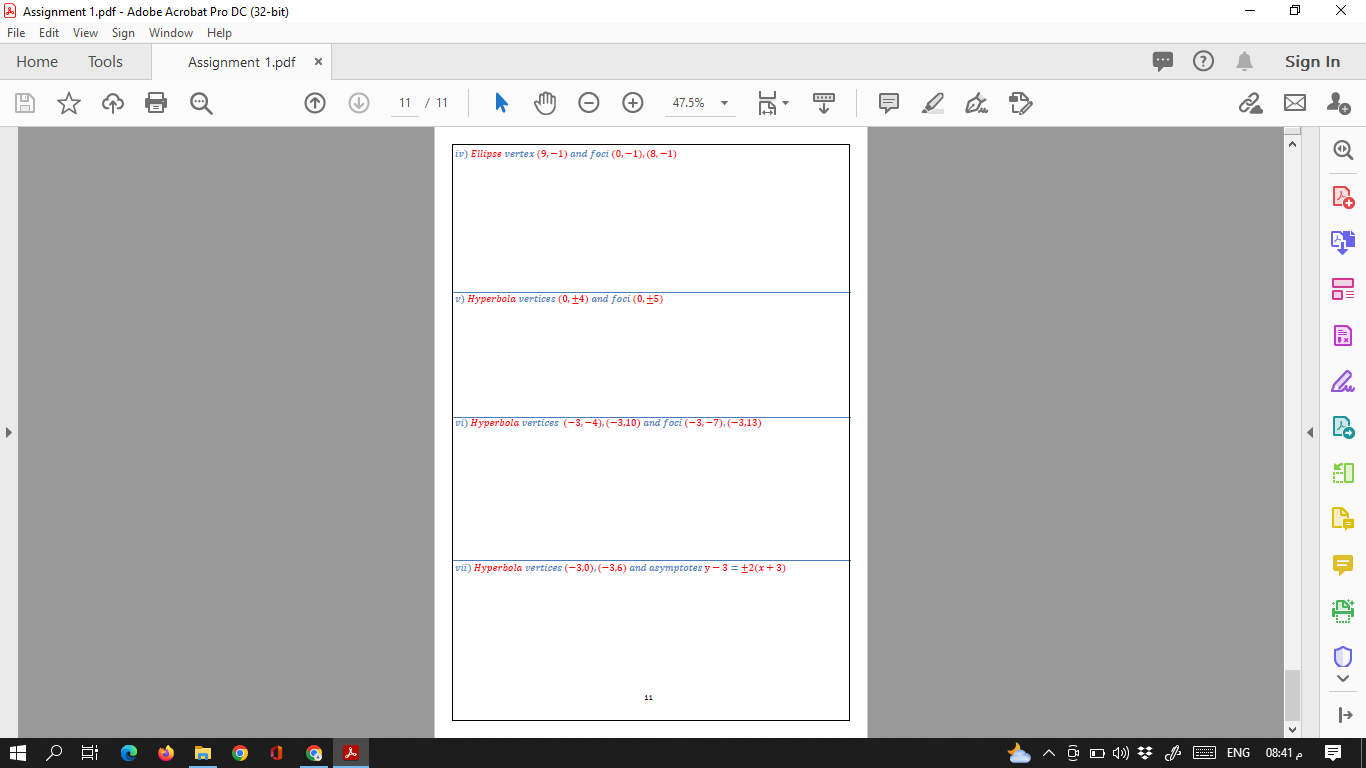This screenshot has height=768, width=1366.
Task: Select the Export PDF tool
Action: tap(1343, 241)
